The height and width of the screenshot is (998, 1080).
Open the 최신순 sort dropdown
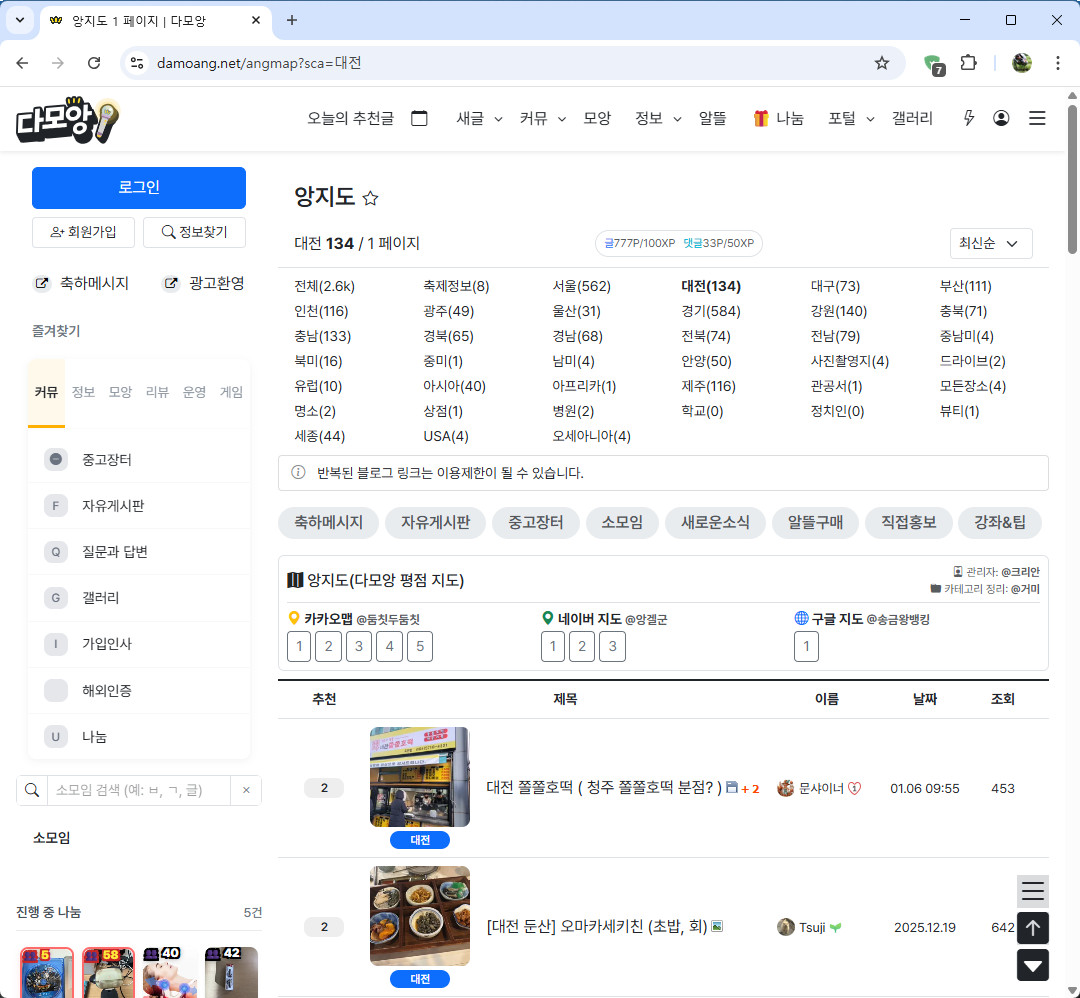990,243
